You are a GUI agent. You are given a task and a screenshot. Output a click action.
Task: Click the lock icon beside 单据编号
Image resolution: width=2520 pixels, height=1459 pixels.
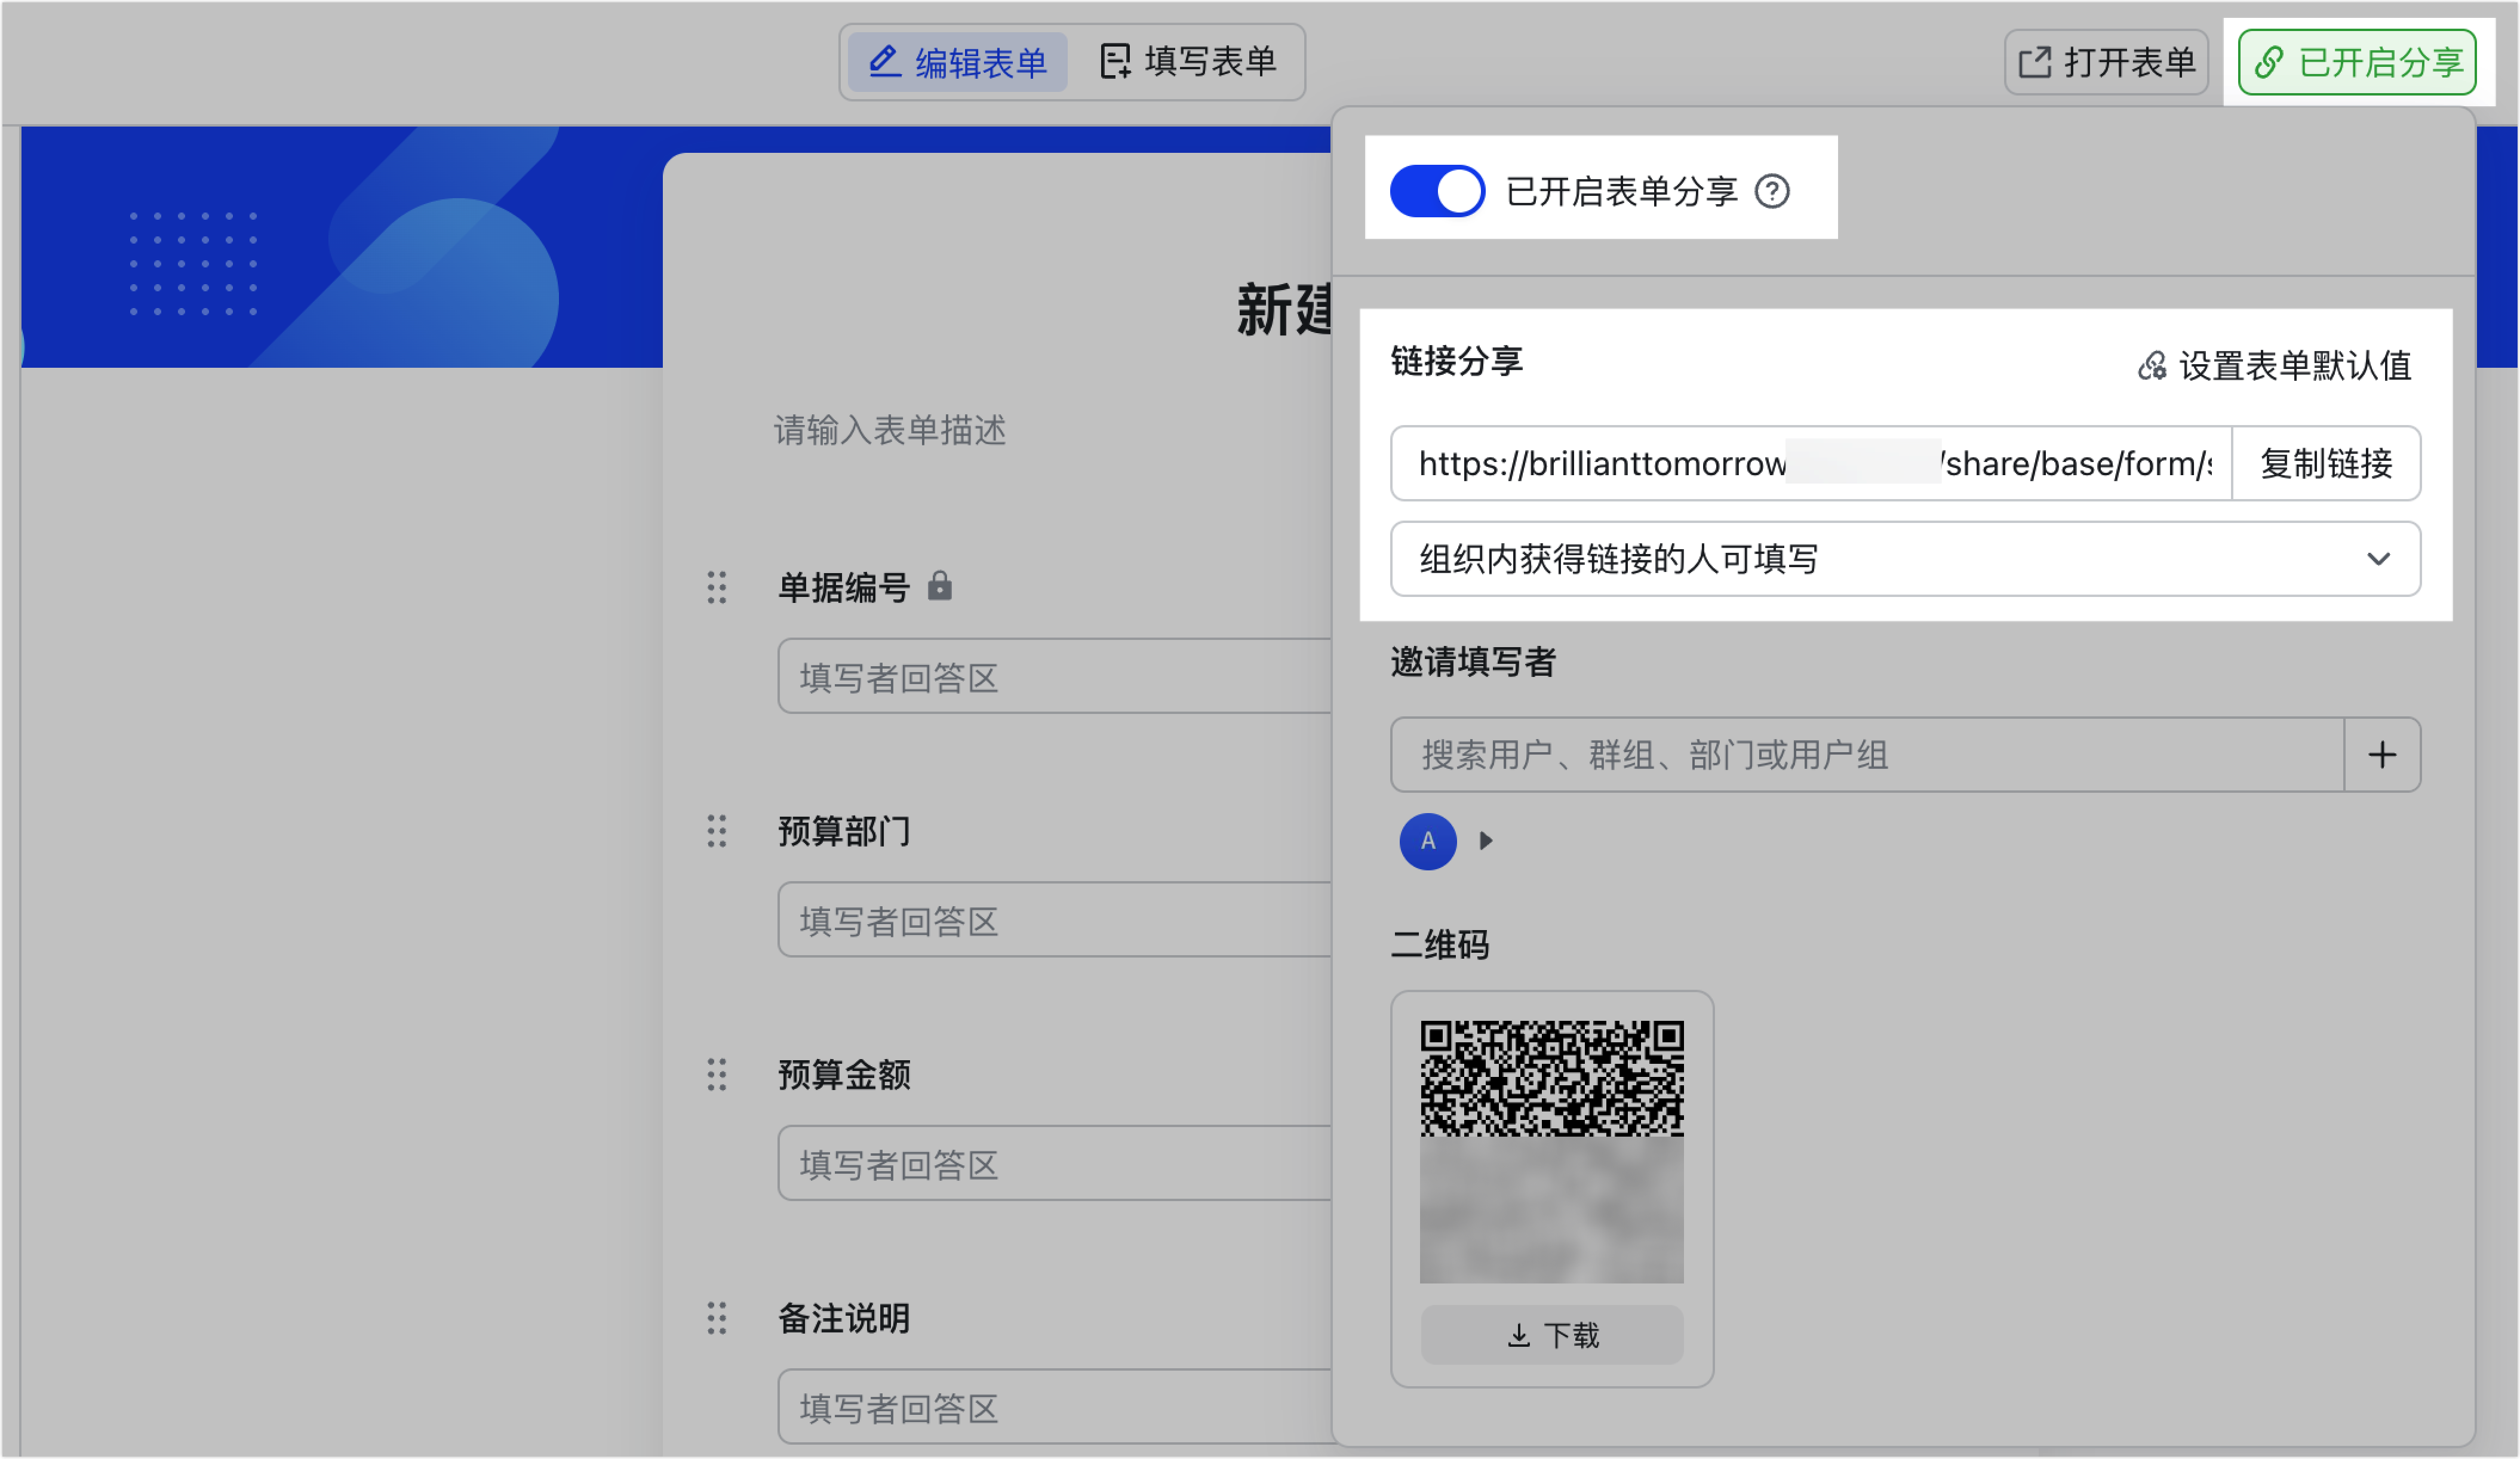[x=939, y=586]
